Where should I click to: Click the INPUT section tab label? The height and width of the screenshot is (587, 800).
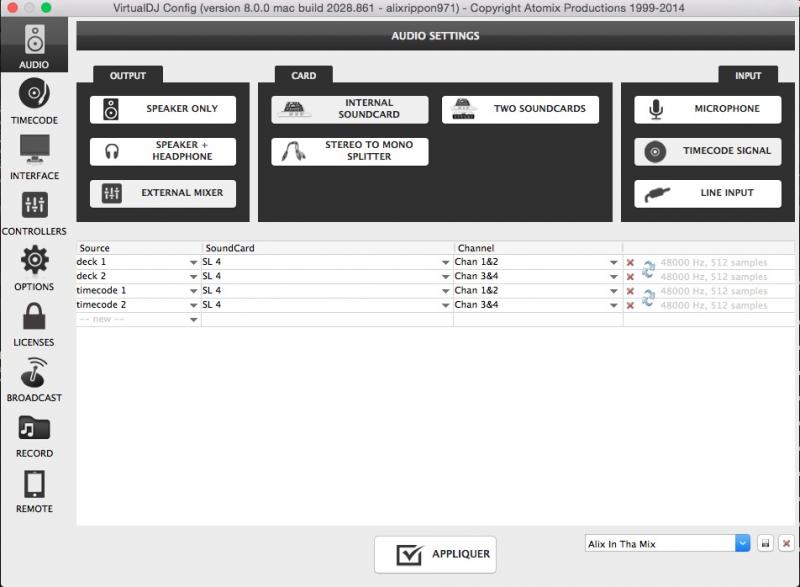coord(748,75)
